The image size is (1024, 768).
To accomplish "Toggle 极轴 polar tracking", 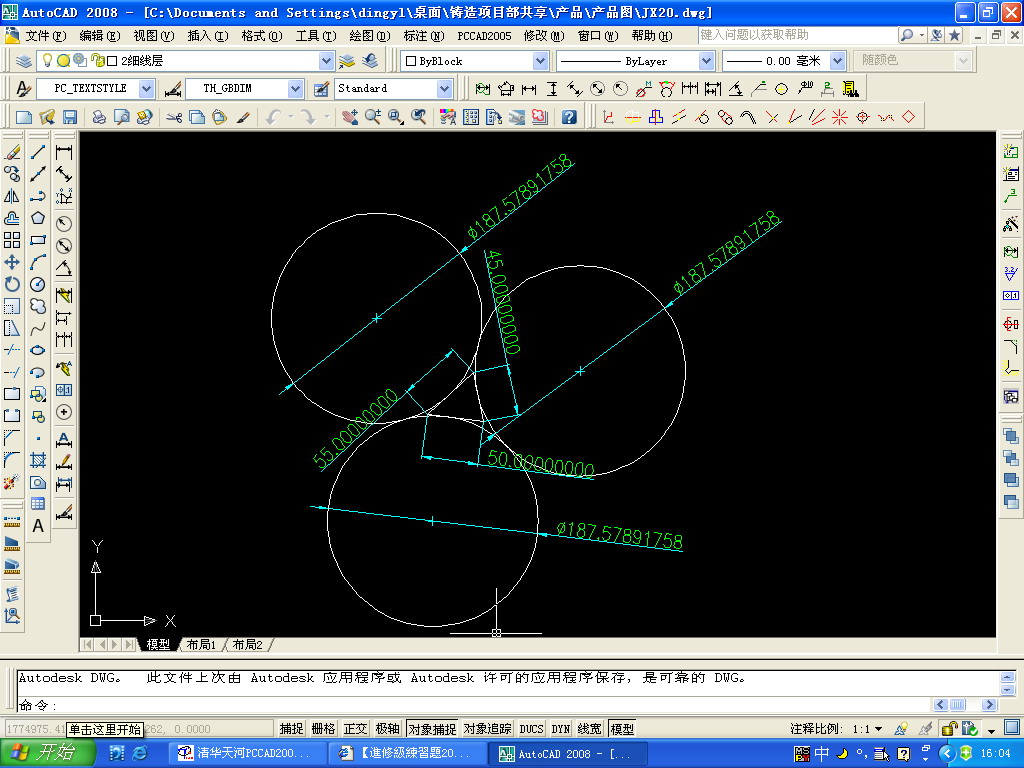I will point(387,729).
